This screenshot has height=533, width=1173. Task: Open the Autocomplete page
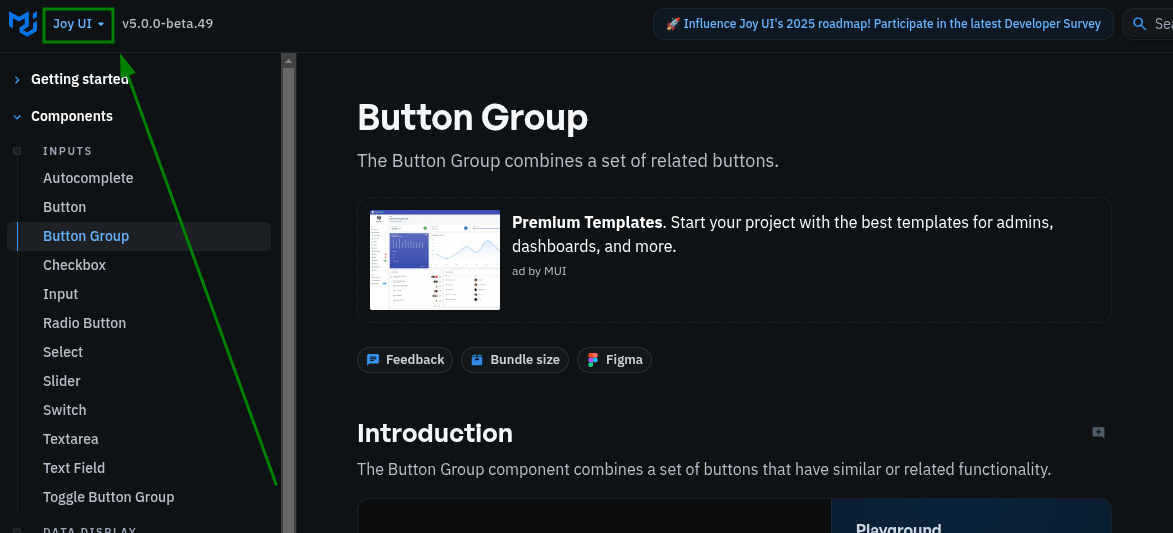[88, 178]
